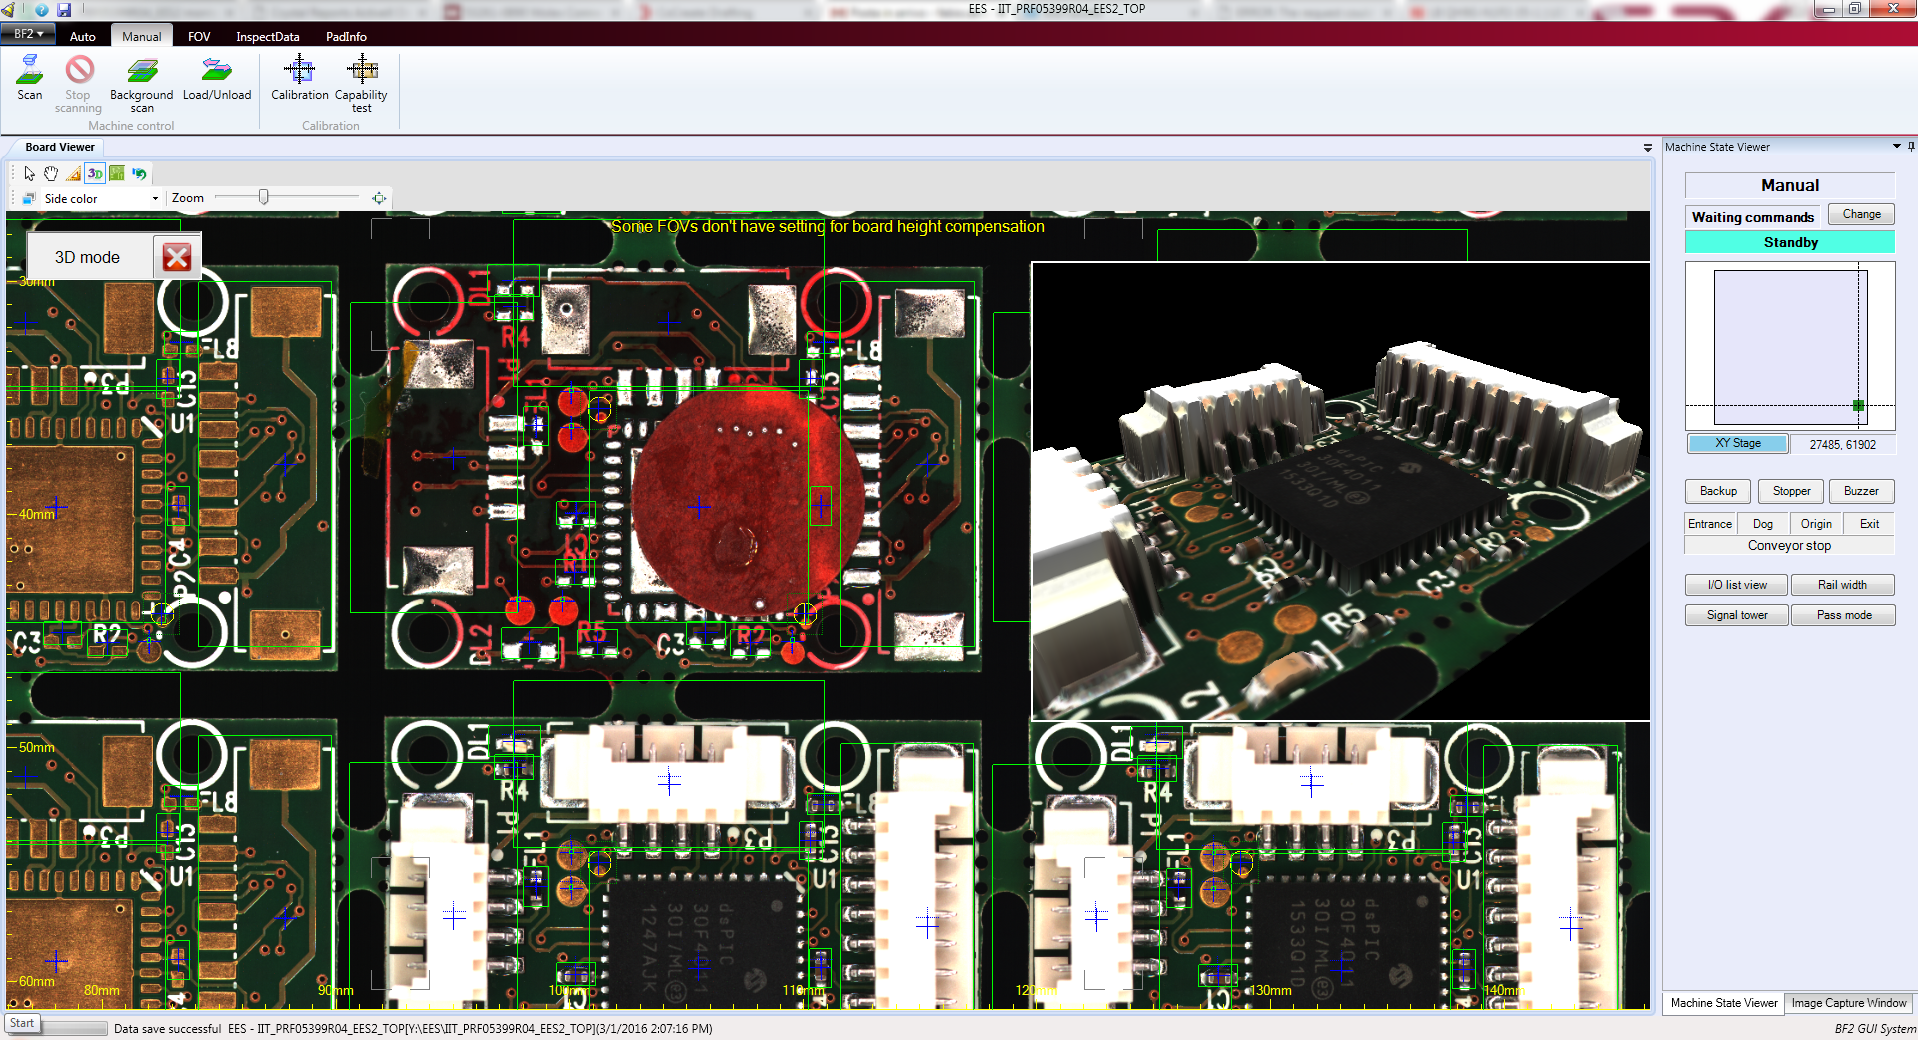Click the Pass mode button

point(1843,615)
